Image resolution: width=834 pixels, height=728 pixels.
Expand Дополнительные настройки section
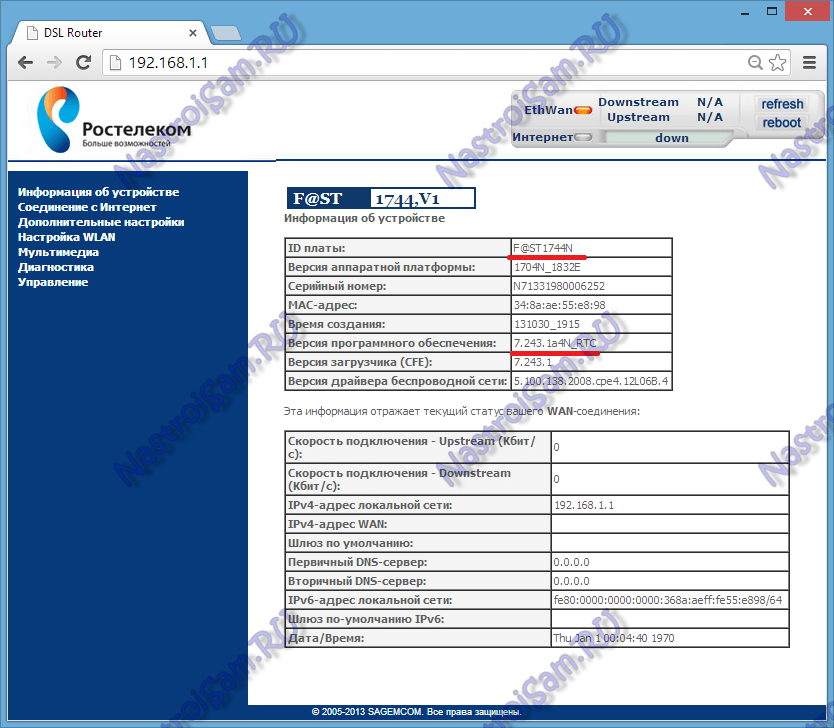tap(101, 222)
